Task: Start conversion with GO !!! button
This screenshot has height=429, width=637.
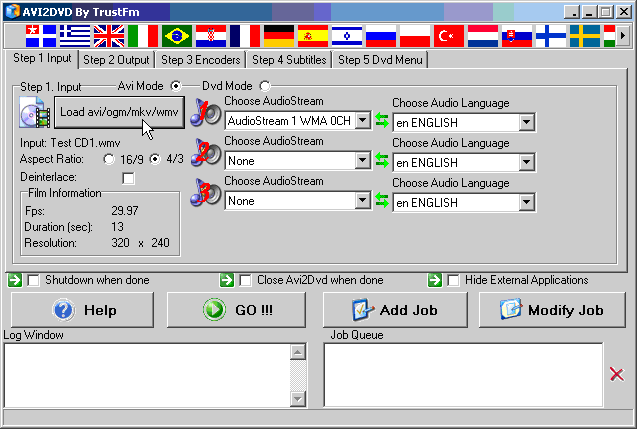Action: [236, 310]
